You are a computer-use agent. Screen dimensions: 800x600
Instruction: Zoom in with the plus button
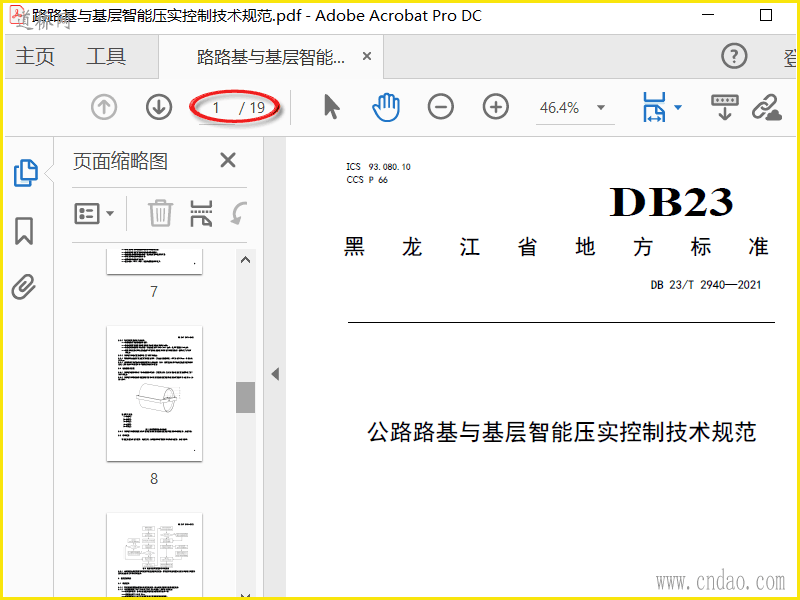click(x=496, y=107)
